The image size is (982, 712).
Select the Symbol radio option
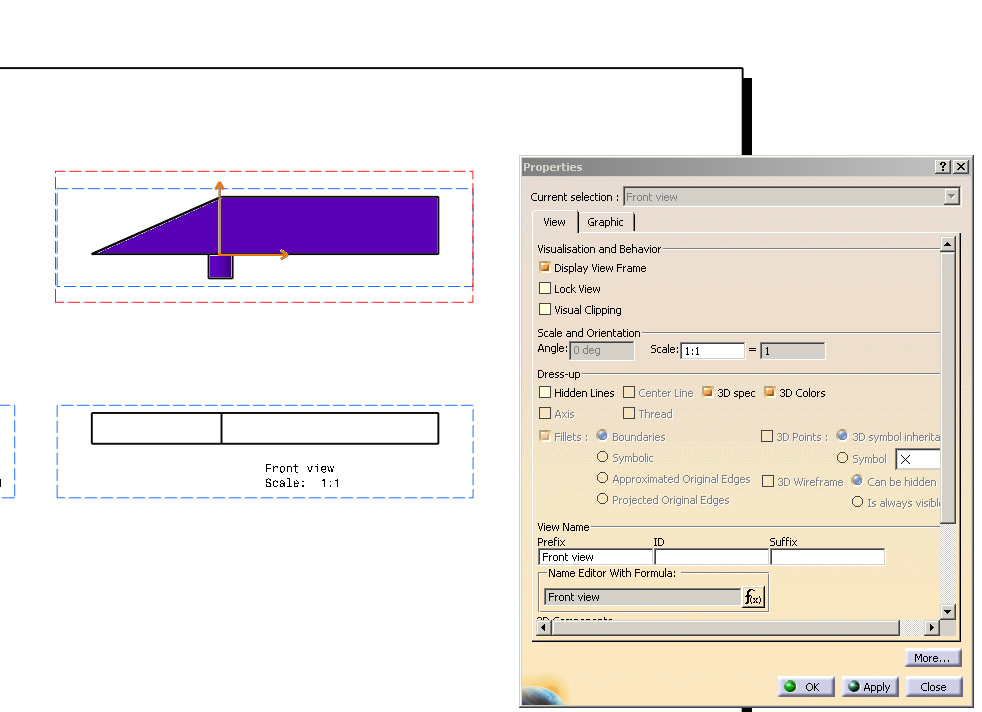tap(842, 458)
